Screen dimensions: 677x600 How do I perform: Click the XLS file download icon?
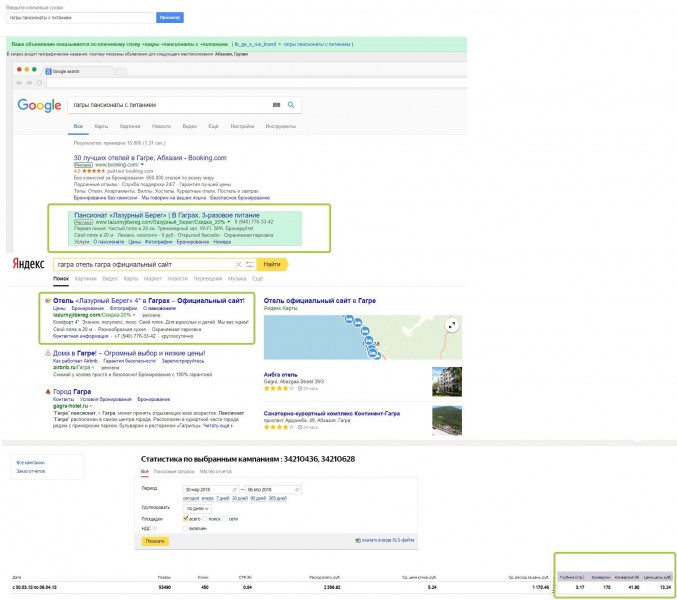click(357, 540)
